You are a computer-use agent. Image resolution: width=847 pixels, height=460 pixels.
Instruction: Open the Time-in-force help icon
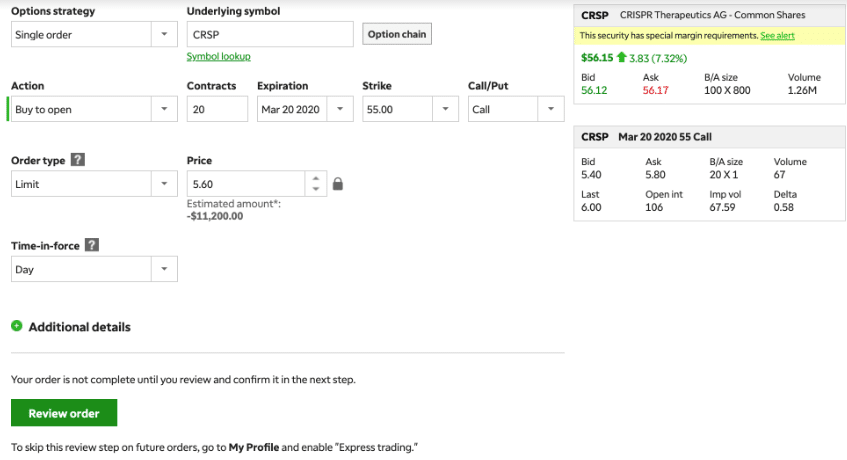(92, 245)
